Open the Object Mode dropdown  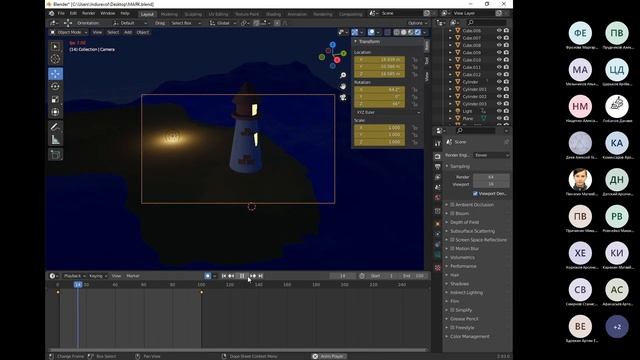69,32
